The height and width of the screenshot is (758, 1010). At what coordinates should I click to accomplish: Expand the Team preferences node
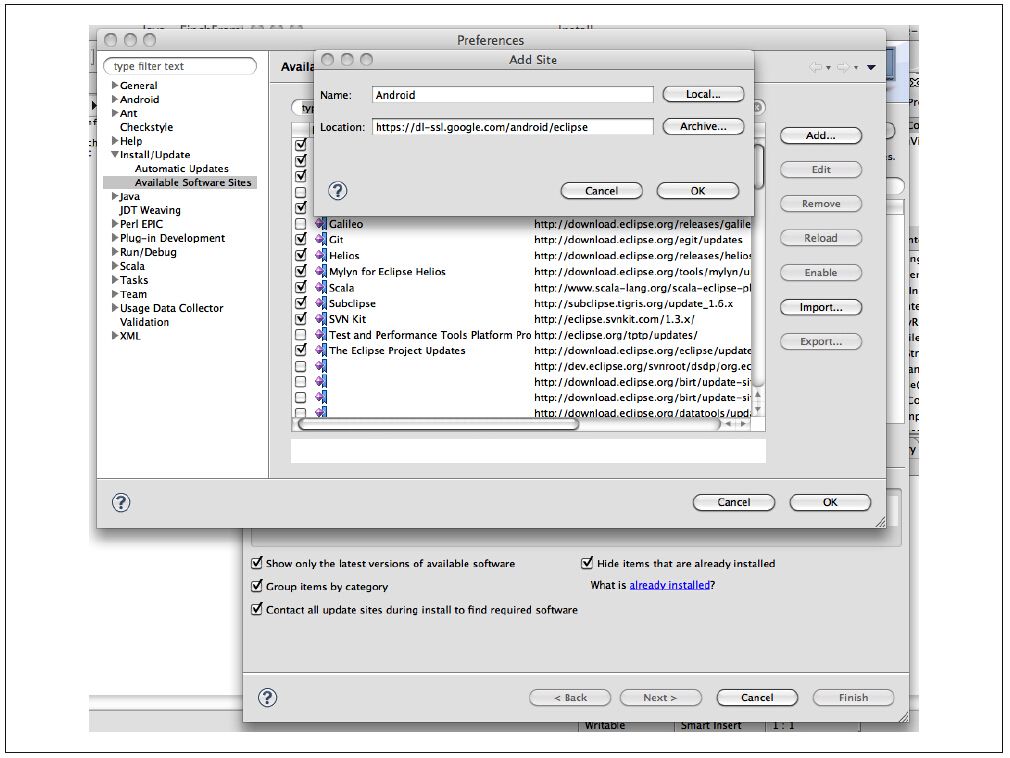[115, 294]
